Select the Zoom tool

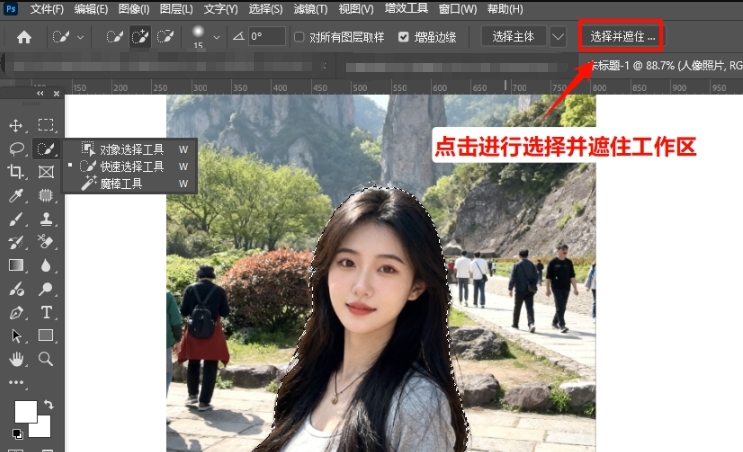point(45,359)
